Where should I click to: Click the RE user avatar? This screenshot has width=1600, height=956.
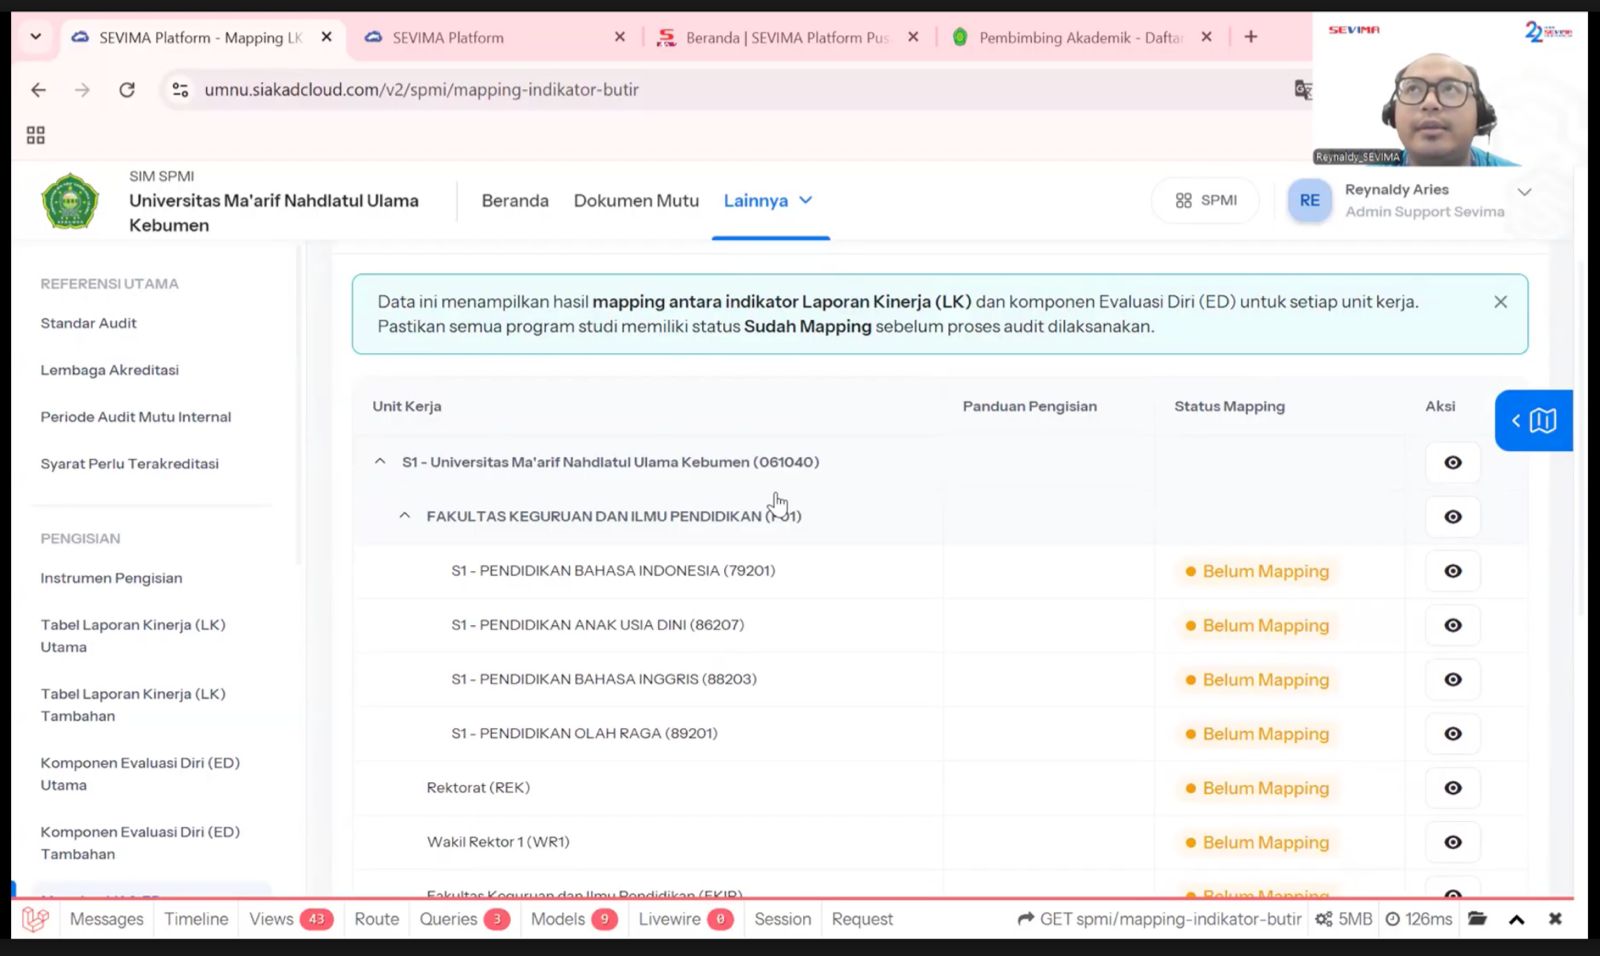(x=1309, y=200)
